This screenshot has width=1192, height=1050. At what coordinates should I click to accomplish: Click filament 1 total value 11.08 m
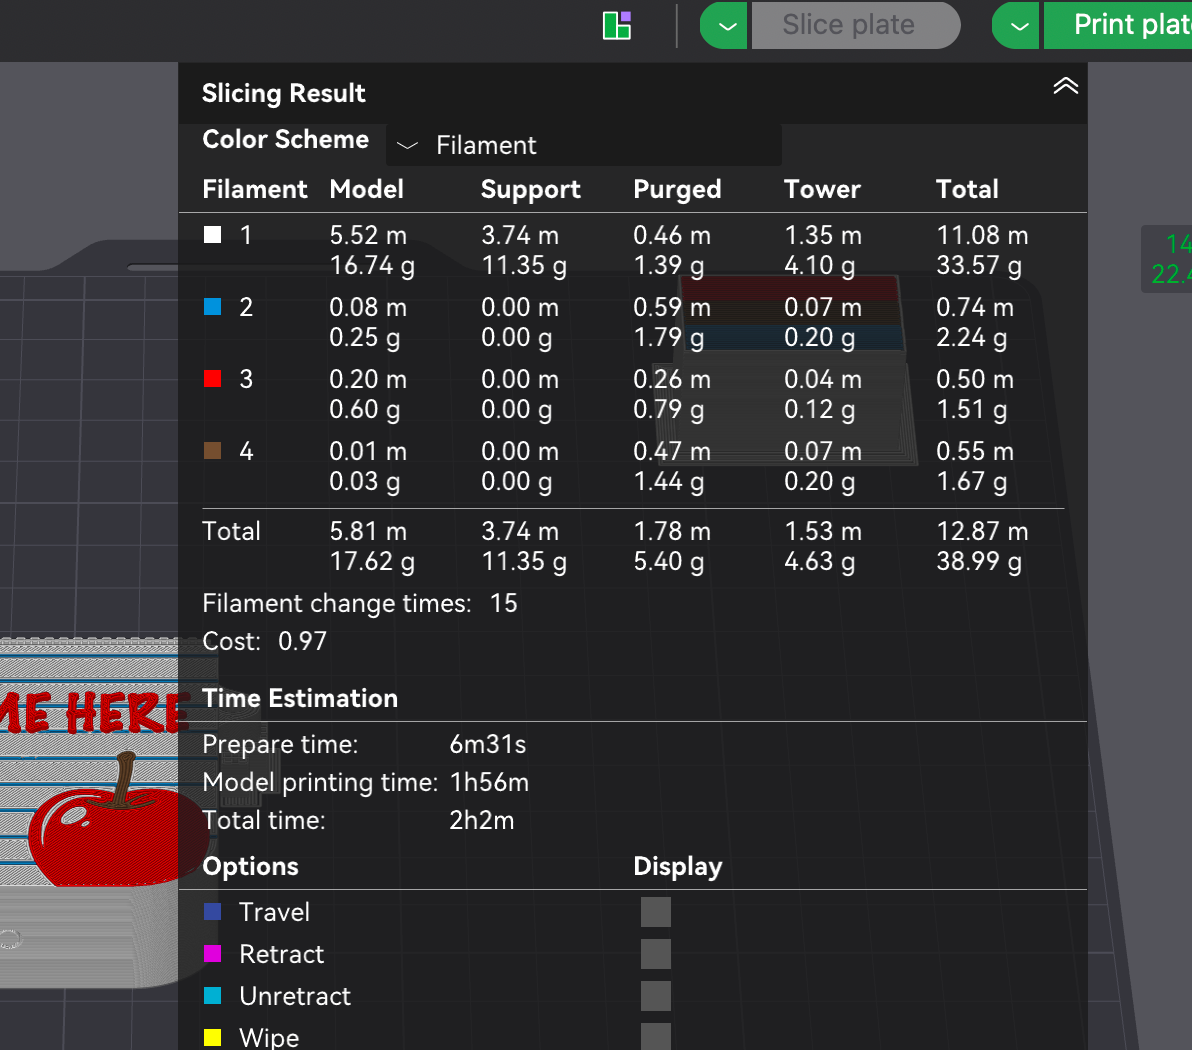tap(982, 235)
